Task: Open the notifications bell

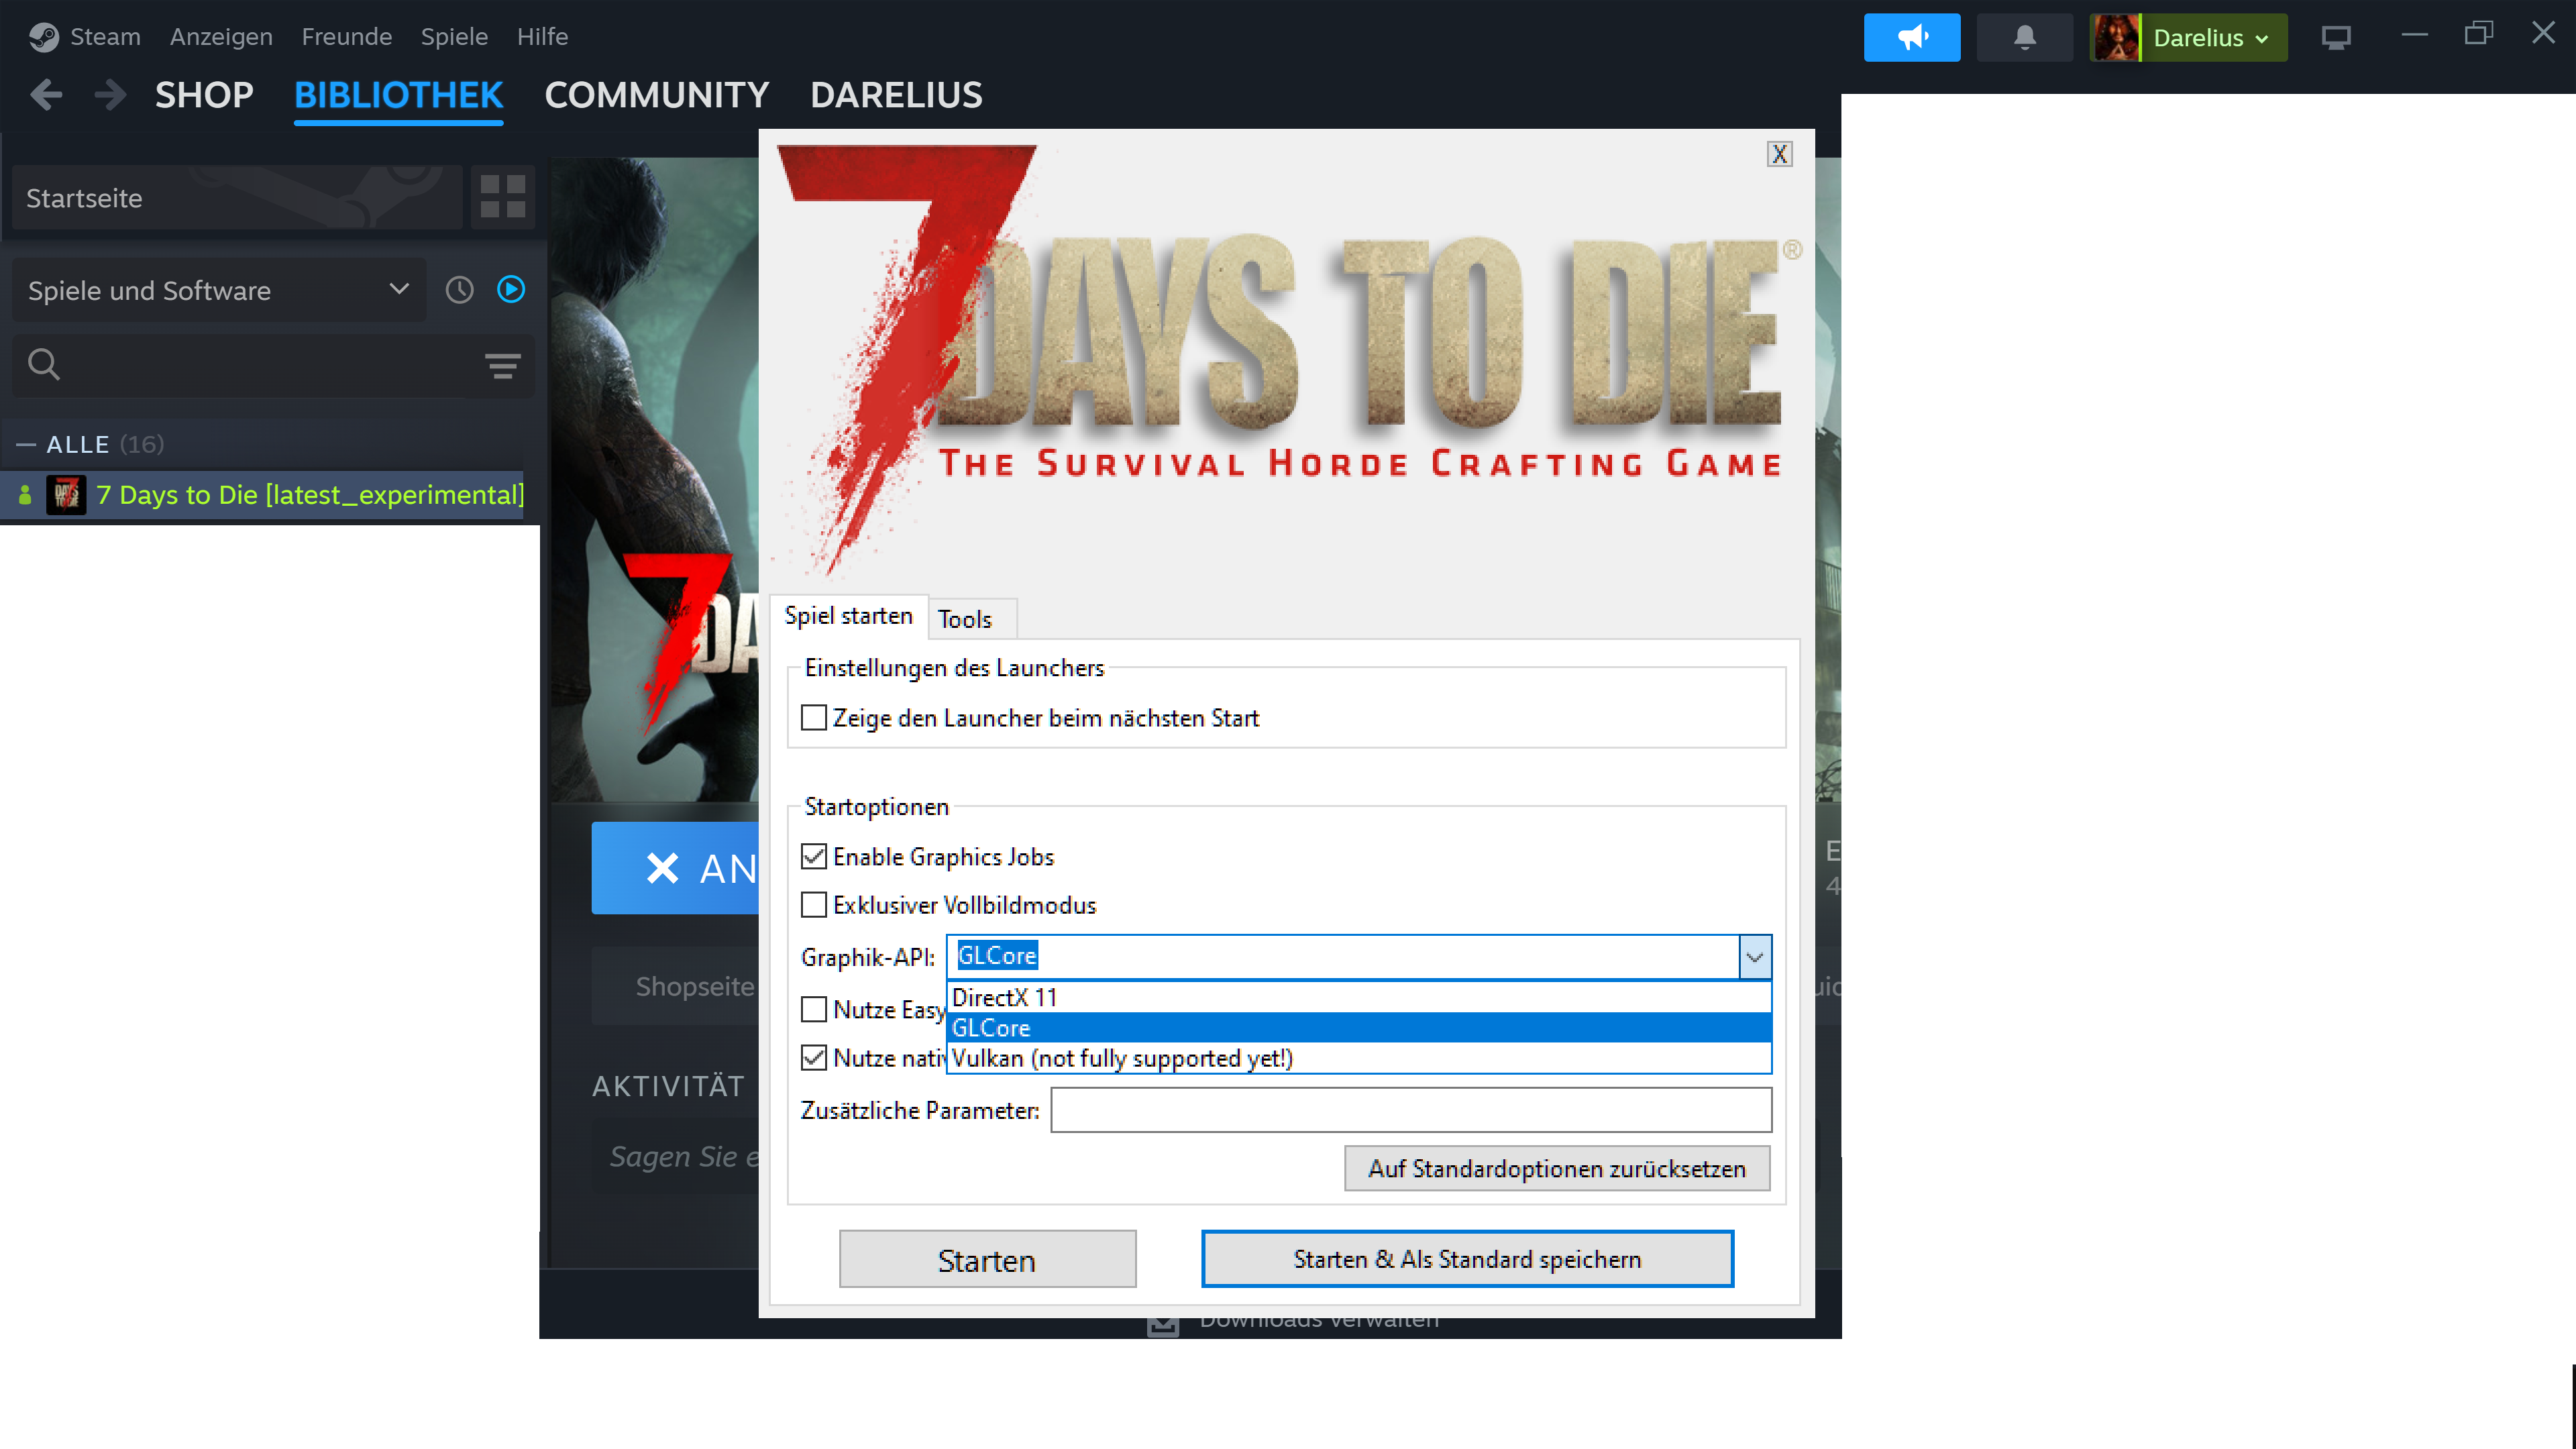Action: [x=2025, y=37]
